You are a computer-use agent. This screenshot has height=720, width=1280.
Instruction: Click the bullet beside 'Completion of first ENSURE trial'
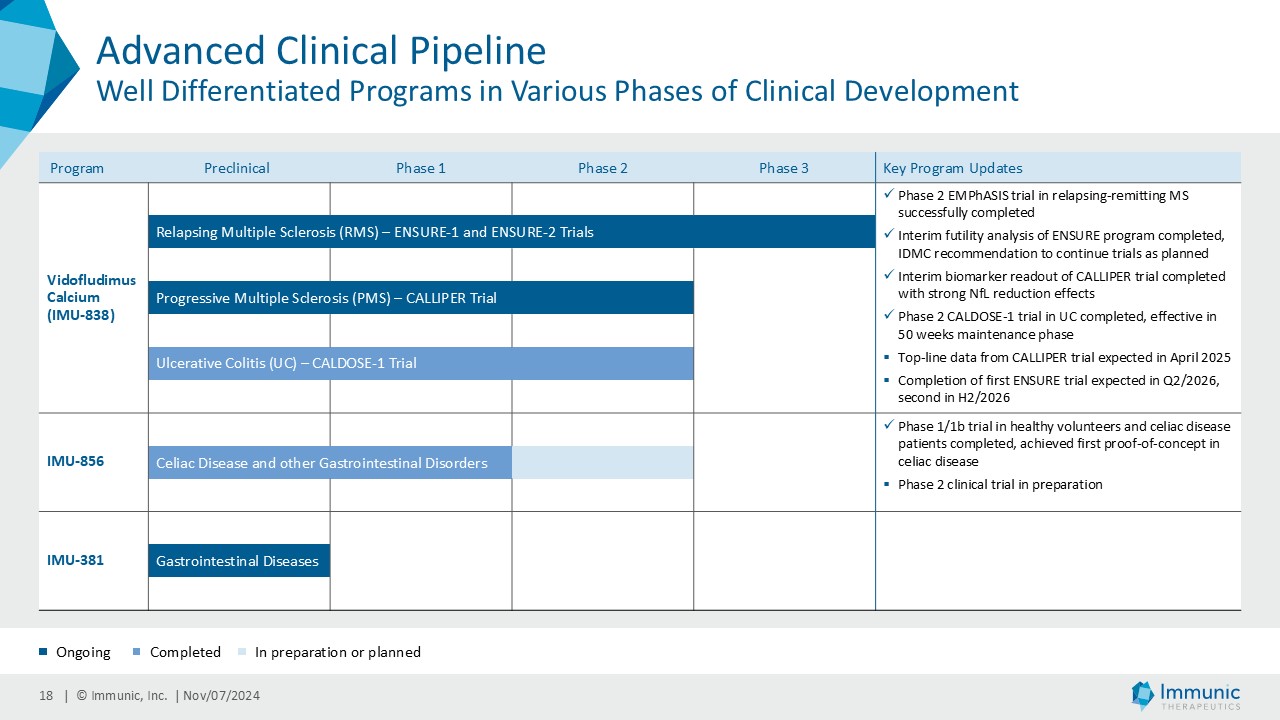(887, 380)
